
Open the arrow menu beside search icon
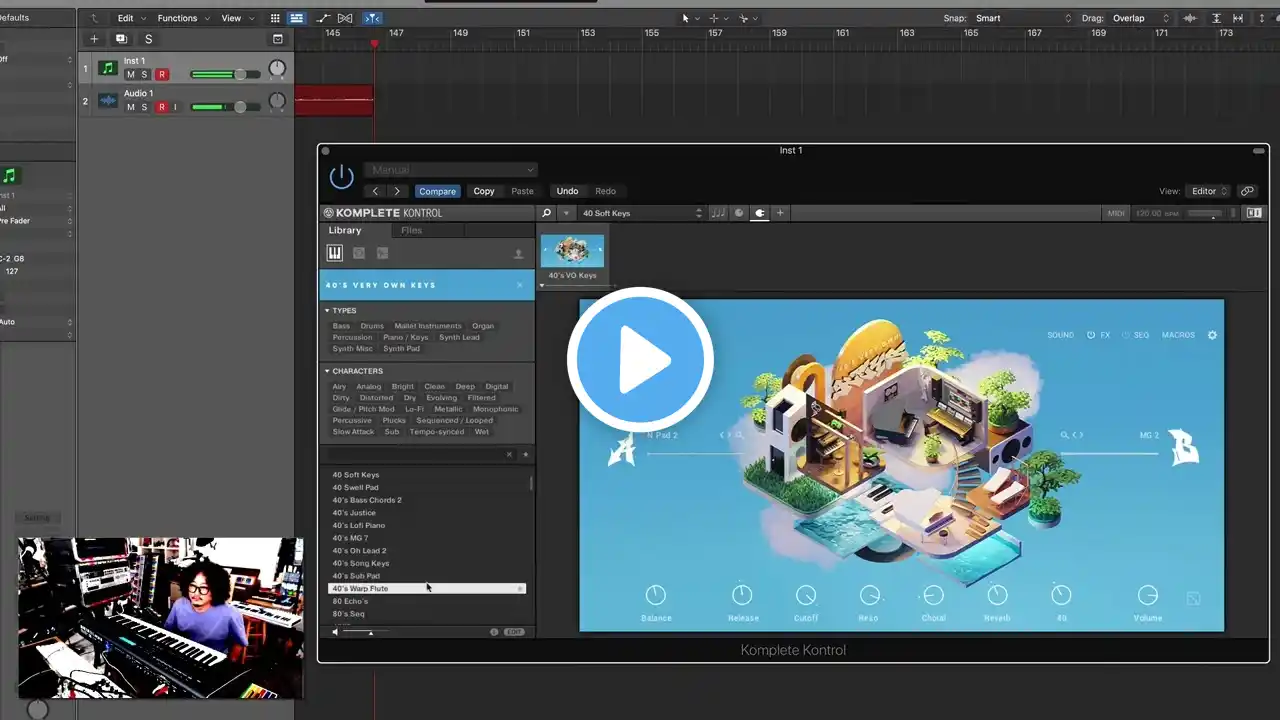566,213
